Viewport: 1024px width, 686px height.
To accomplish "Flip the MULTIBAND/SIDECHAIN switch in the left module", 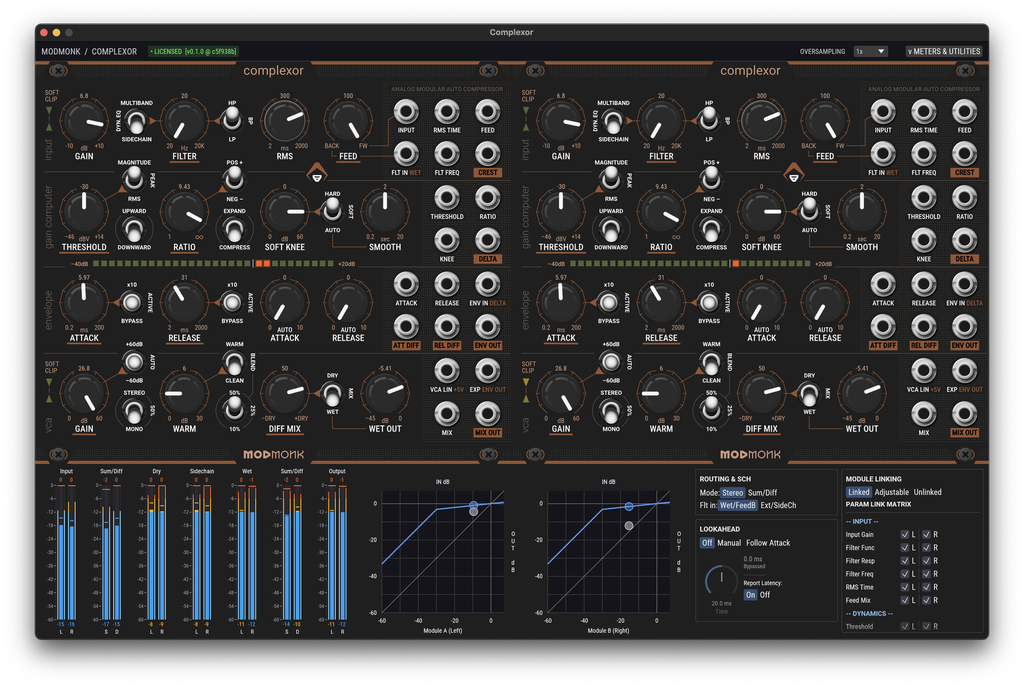I will (135, 122).
